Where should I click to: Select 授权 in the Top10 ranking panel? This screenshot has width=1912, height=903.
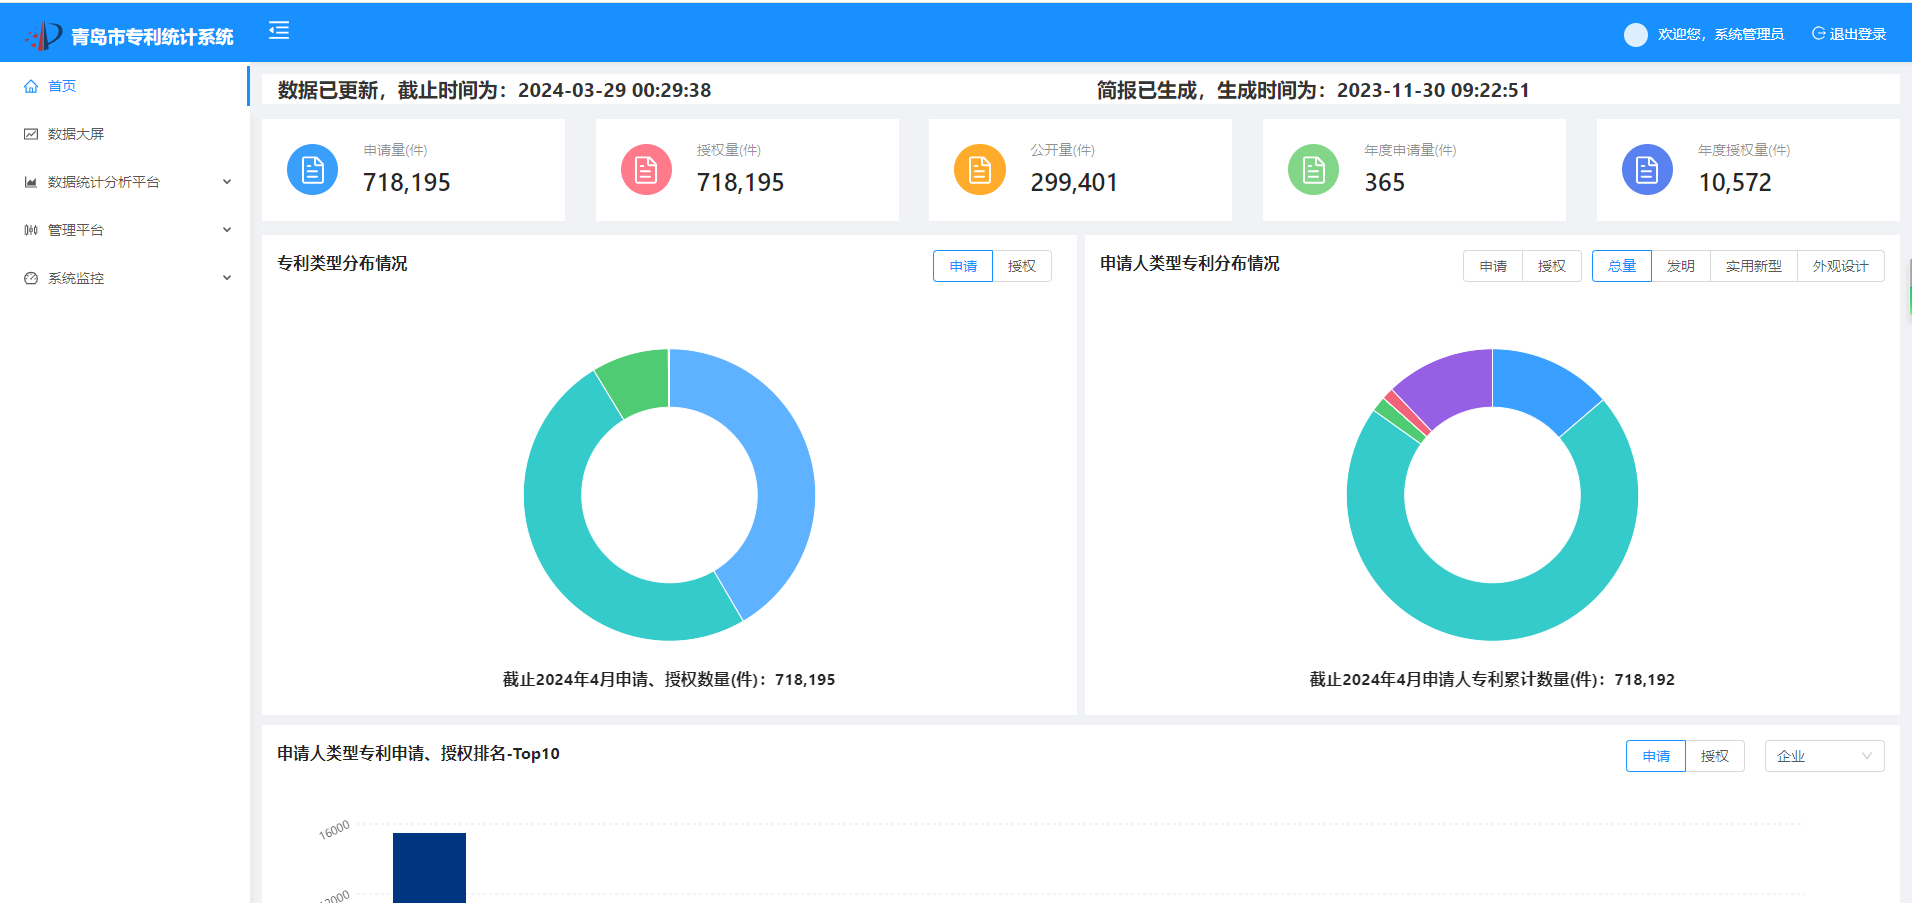pyautogui.click(x=1715, y=756)
